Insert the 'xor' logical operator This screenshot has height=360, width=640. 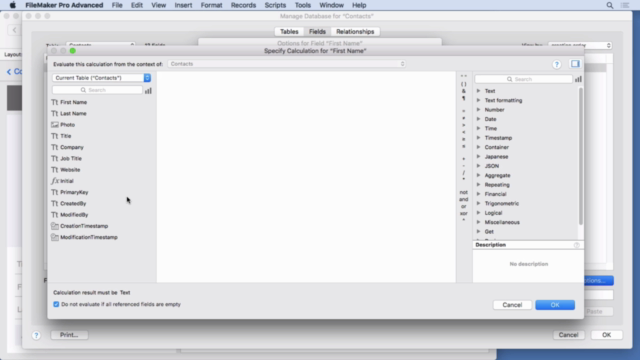point(464,213)
